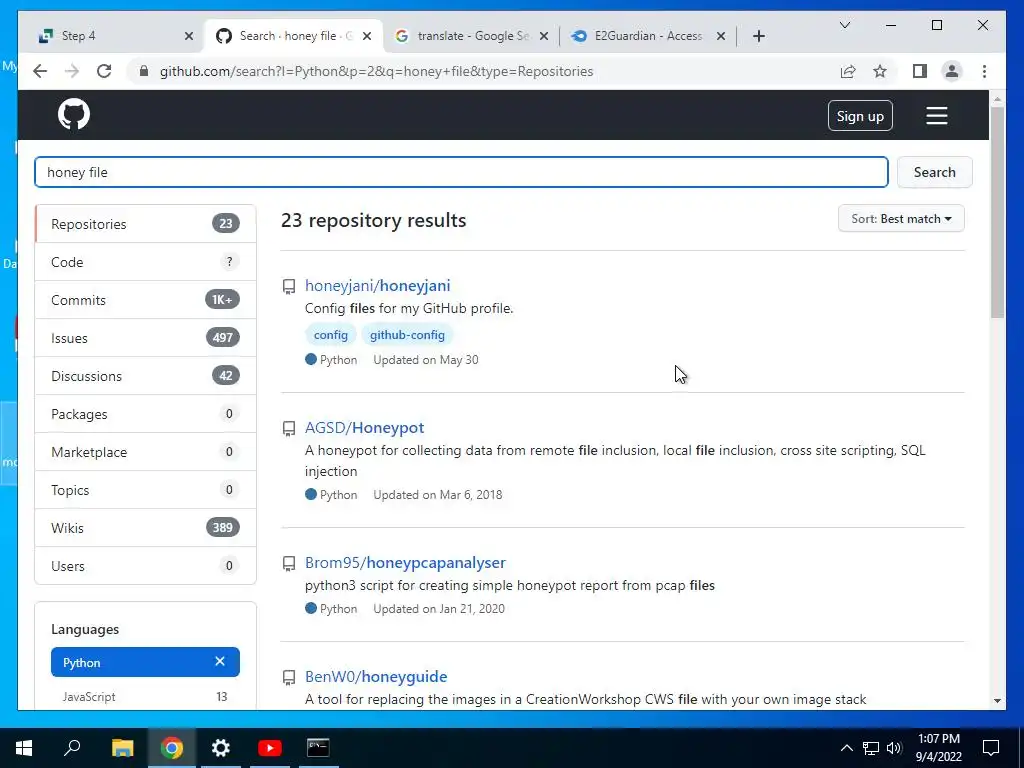1024x768 pixels.
Task: Select the Marketplace results filter
Action: pyautogui.click(x=145, y=452)
